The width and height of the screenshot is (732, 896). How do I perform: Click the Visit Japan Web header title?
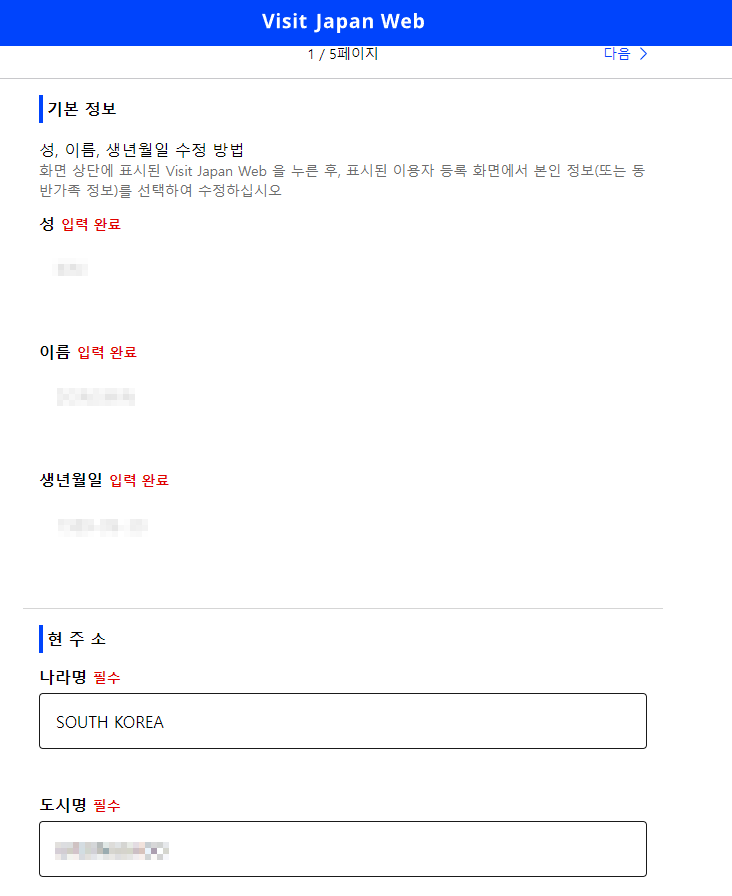[x=343, y=21]
